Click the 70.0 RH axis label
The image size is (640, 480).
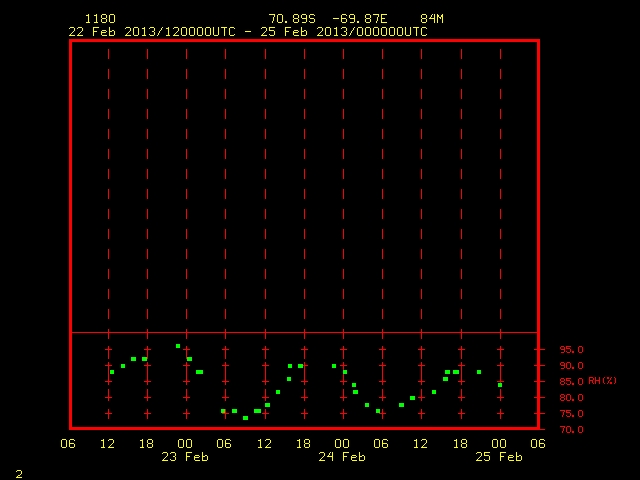coord(571,430)
